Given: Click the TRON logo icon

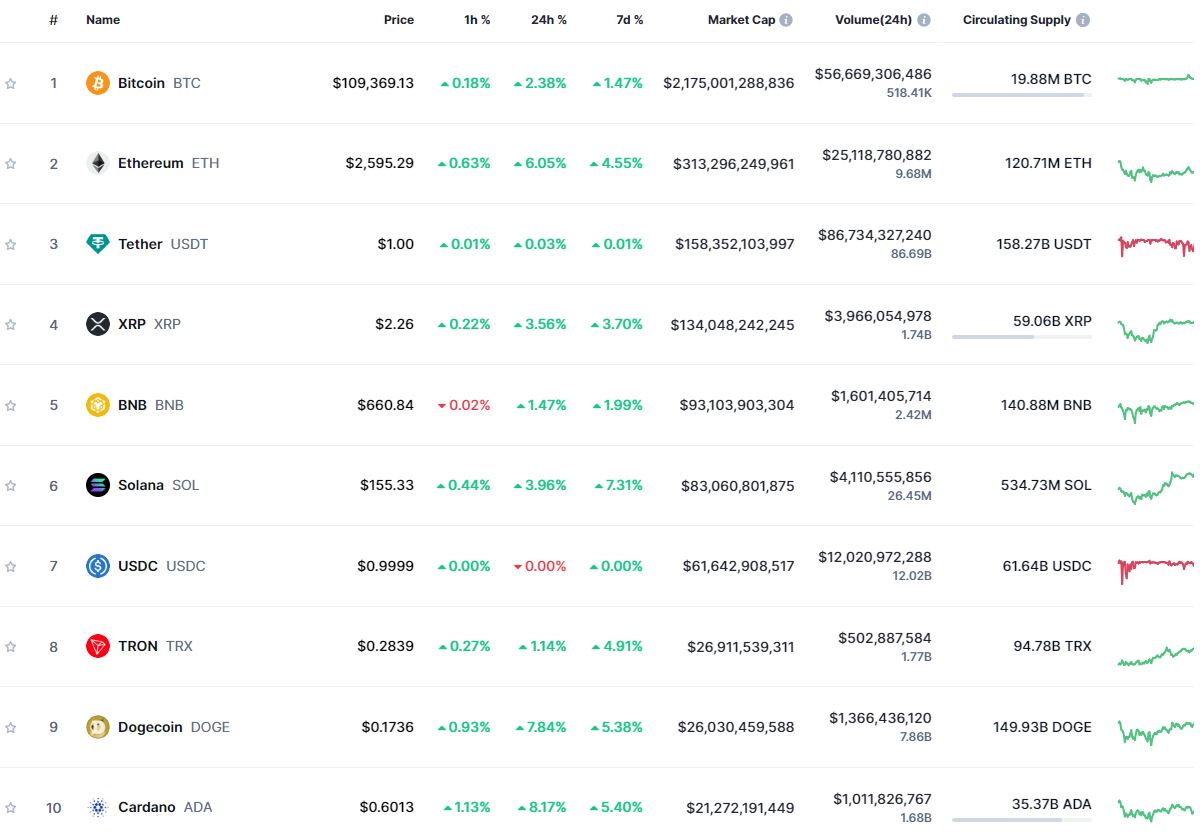Looking at the screenshot, I should [97, 646].
